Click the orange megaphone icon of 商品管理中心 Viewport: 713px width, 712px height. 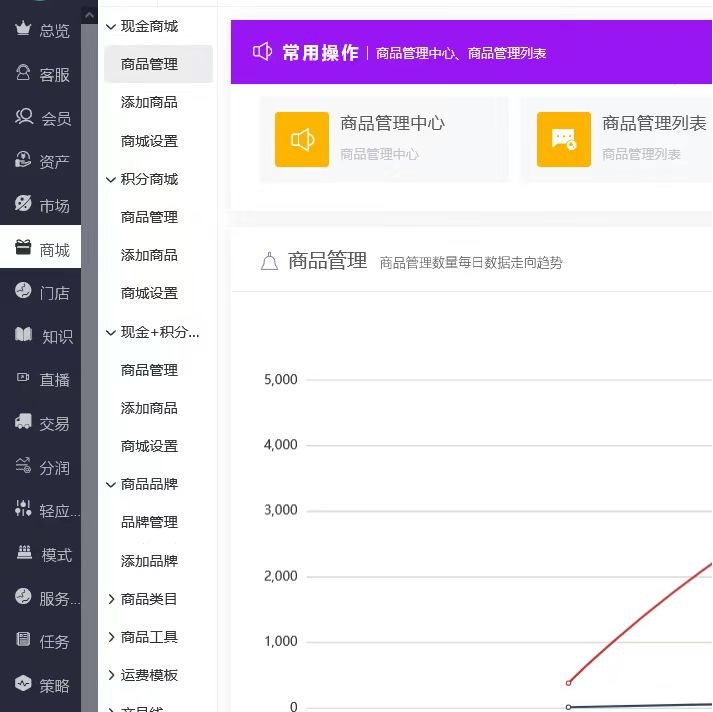302,140
